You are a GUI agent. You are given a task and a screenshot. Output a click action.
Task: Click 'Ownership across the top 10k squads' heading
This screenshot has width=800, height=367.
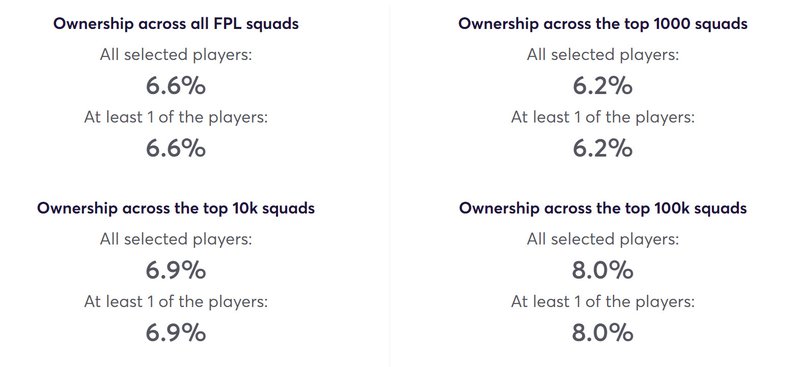[176, 208]
